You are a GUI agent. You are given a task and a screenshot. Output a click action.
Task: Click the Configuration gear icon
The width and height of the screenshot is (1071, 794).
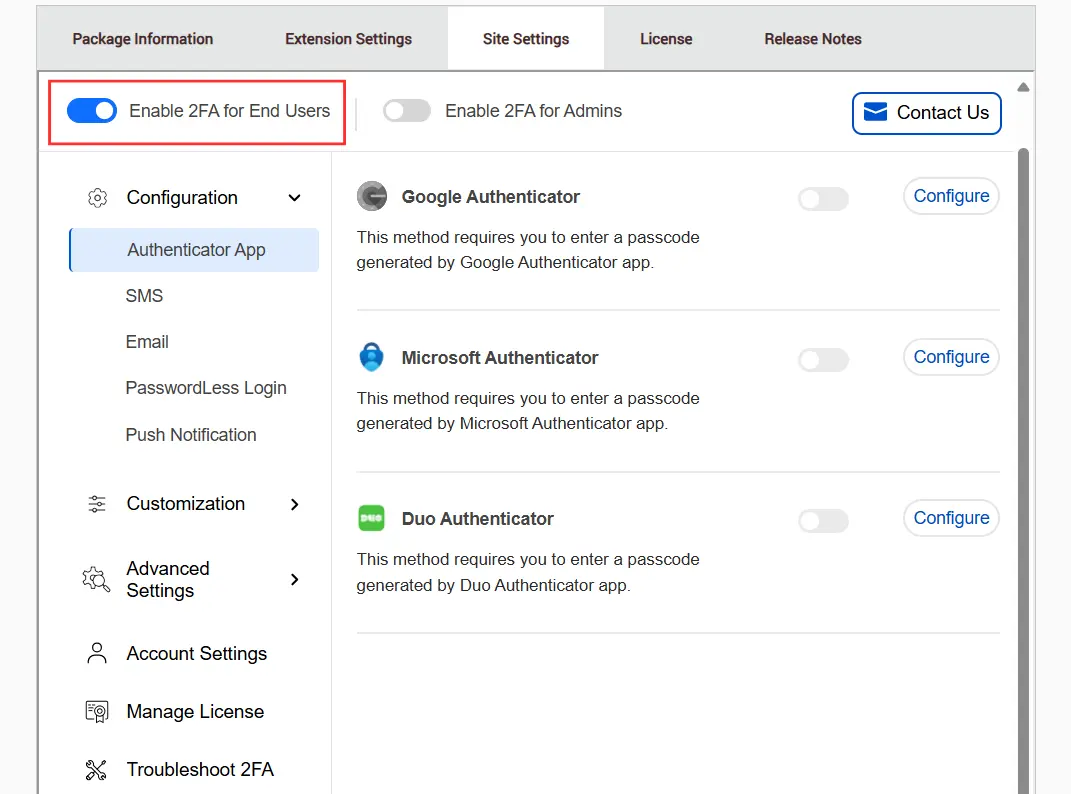[98, 198]
